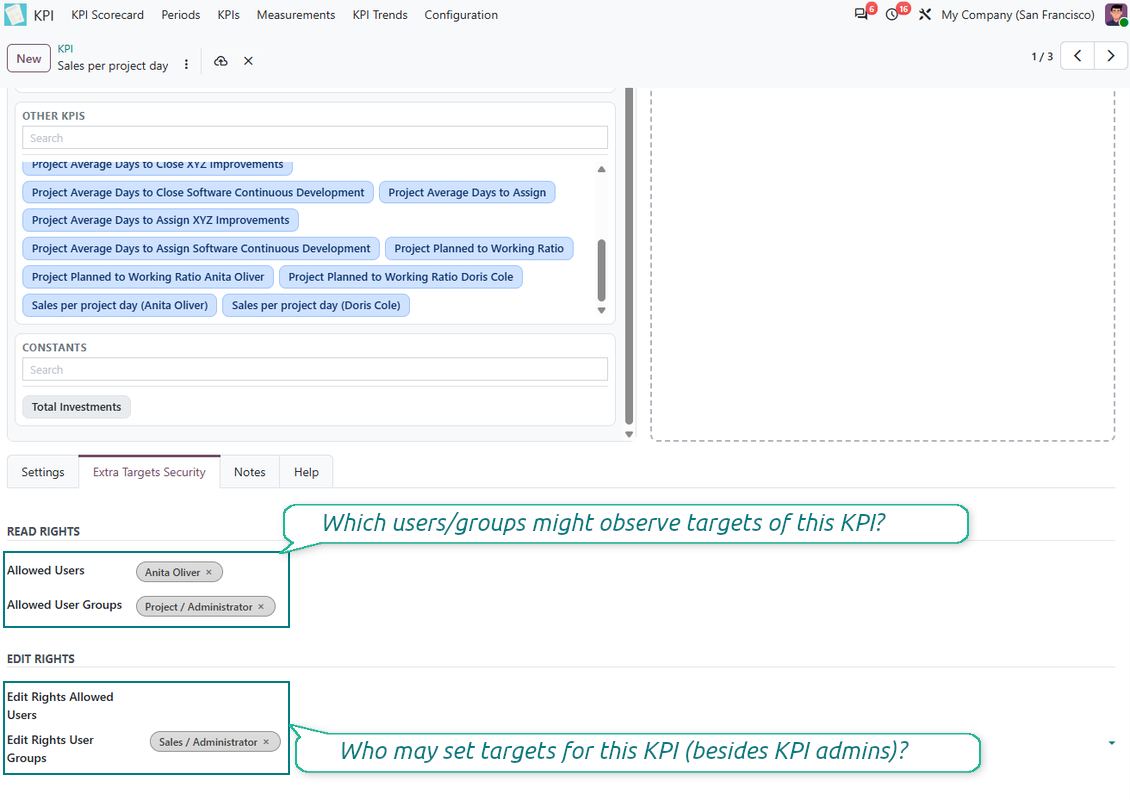Remove the Anita Oliver tag from Allowed Users
The width and height of the screenshot is (1130, 800).
[x=209, y=572]
